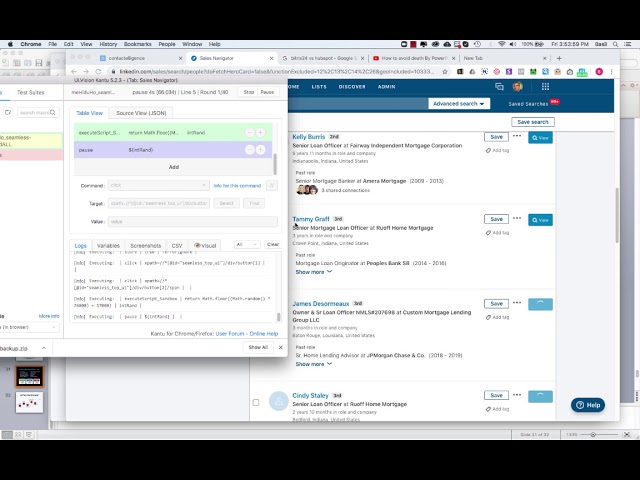Open Lists in Sales Navigator header
The width and height of the screenshot is (640, 480).
(319, 87)
